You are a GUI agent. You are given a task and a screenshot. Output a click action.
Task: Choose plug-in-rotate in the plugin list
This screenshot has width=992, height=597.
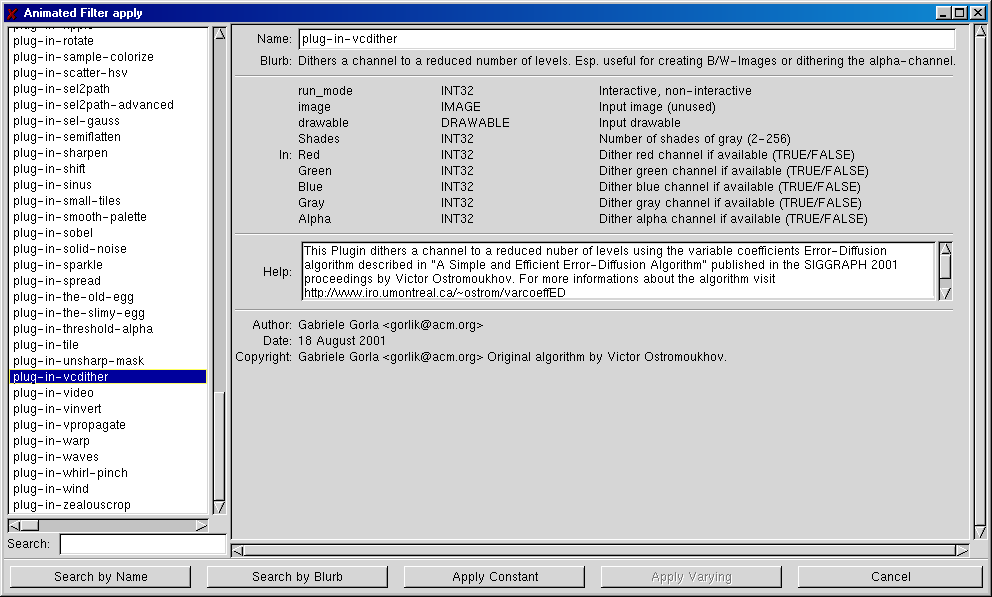[x=54, y=41]
